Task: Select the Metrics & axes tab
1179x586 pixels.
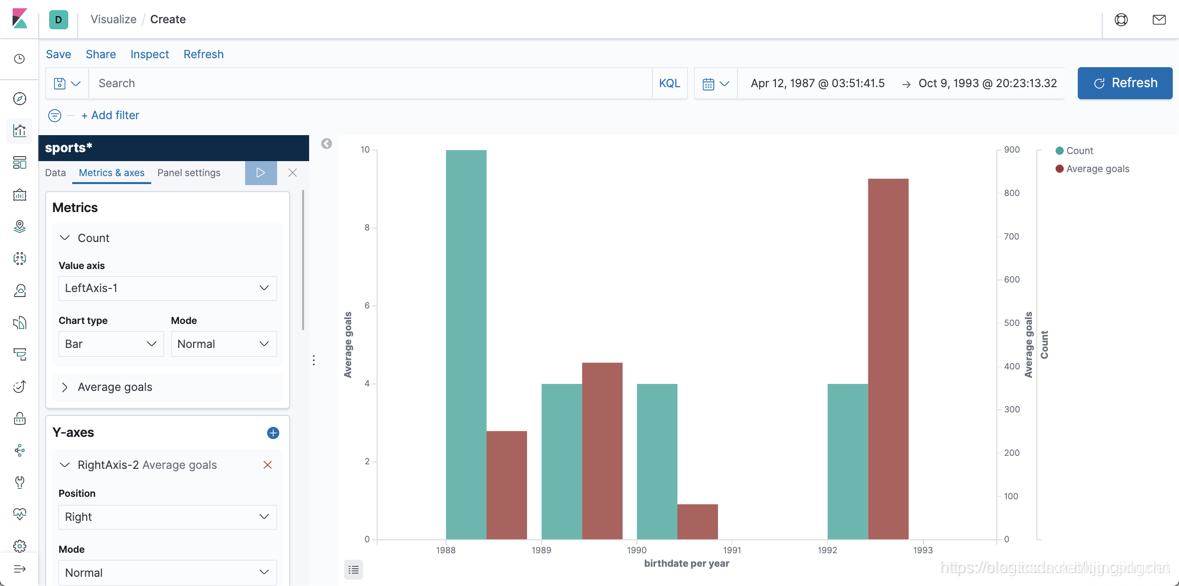Action: [x=111, y=172]
